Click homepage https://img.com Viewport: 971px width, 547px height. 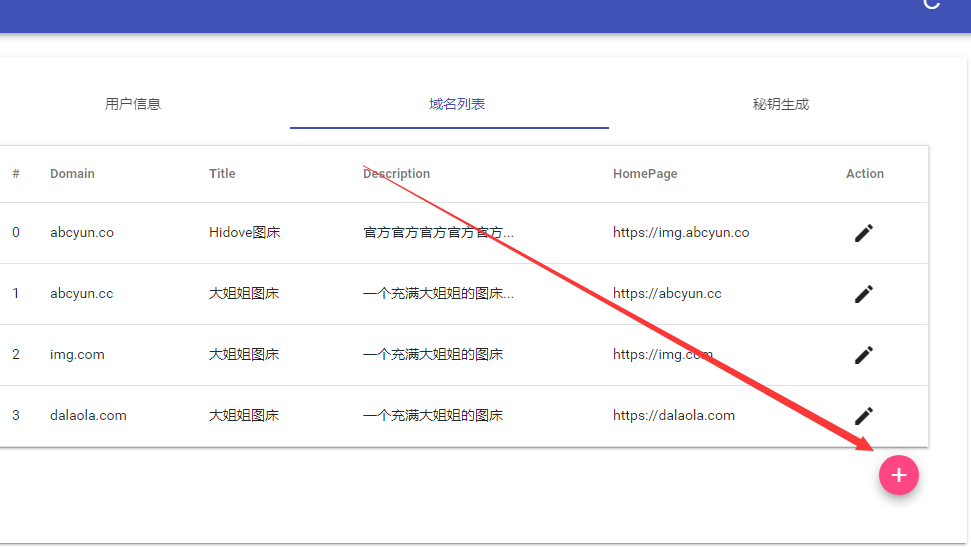(x=663, y=354)
